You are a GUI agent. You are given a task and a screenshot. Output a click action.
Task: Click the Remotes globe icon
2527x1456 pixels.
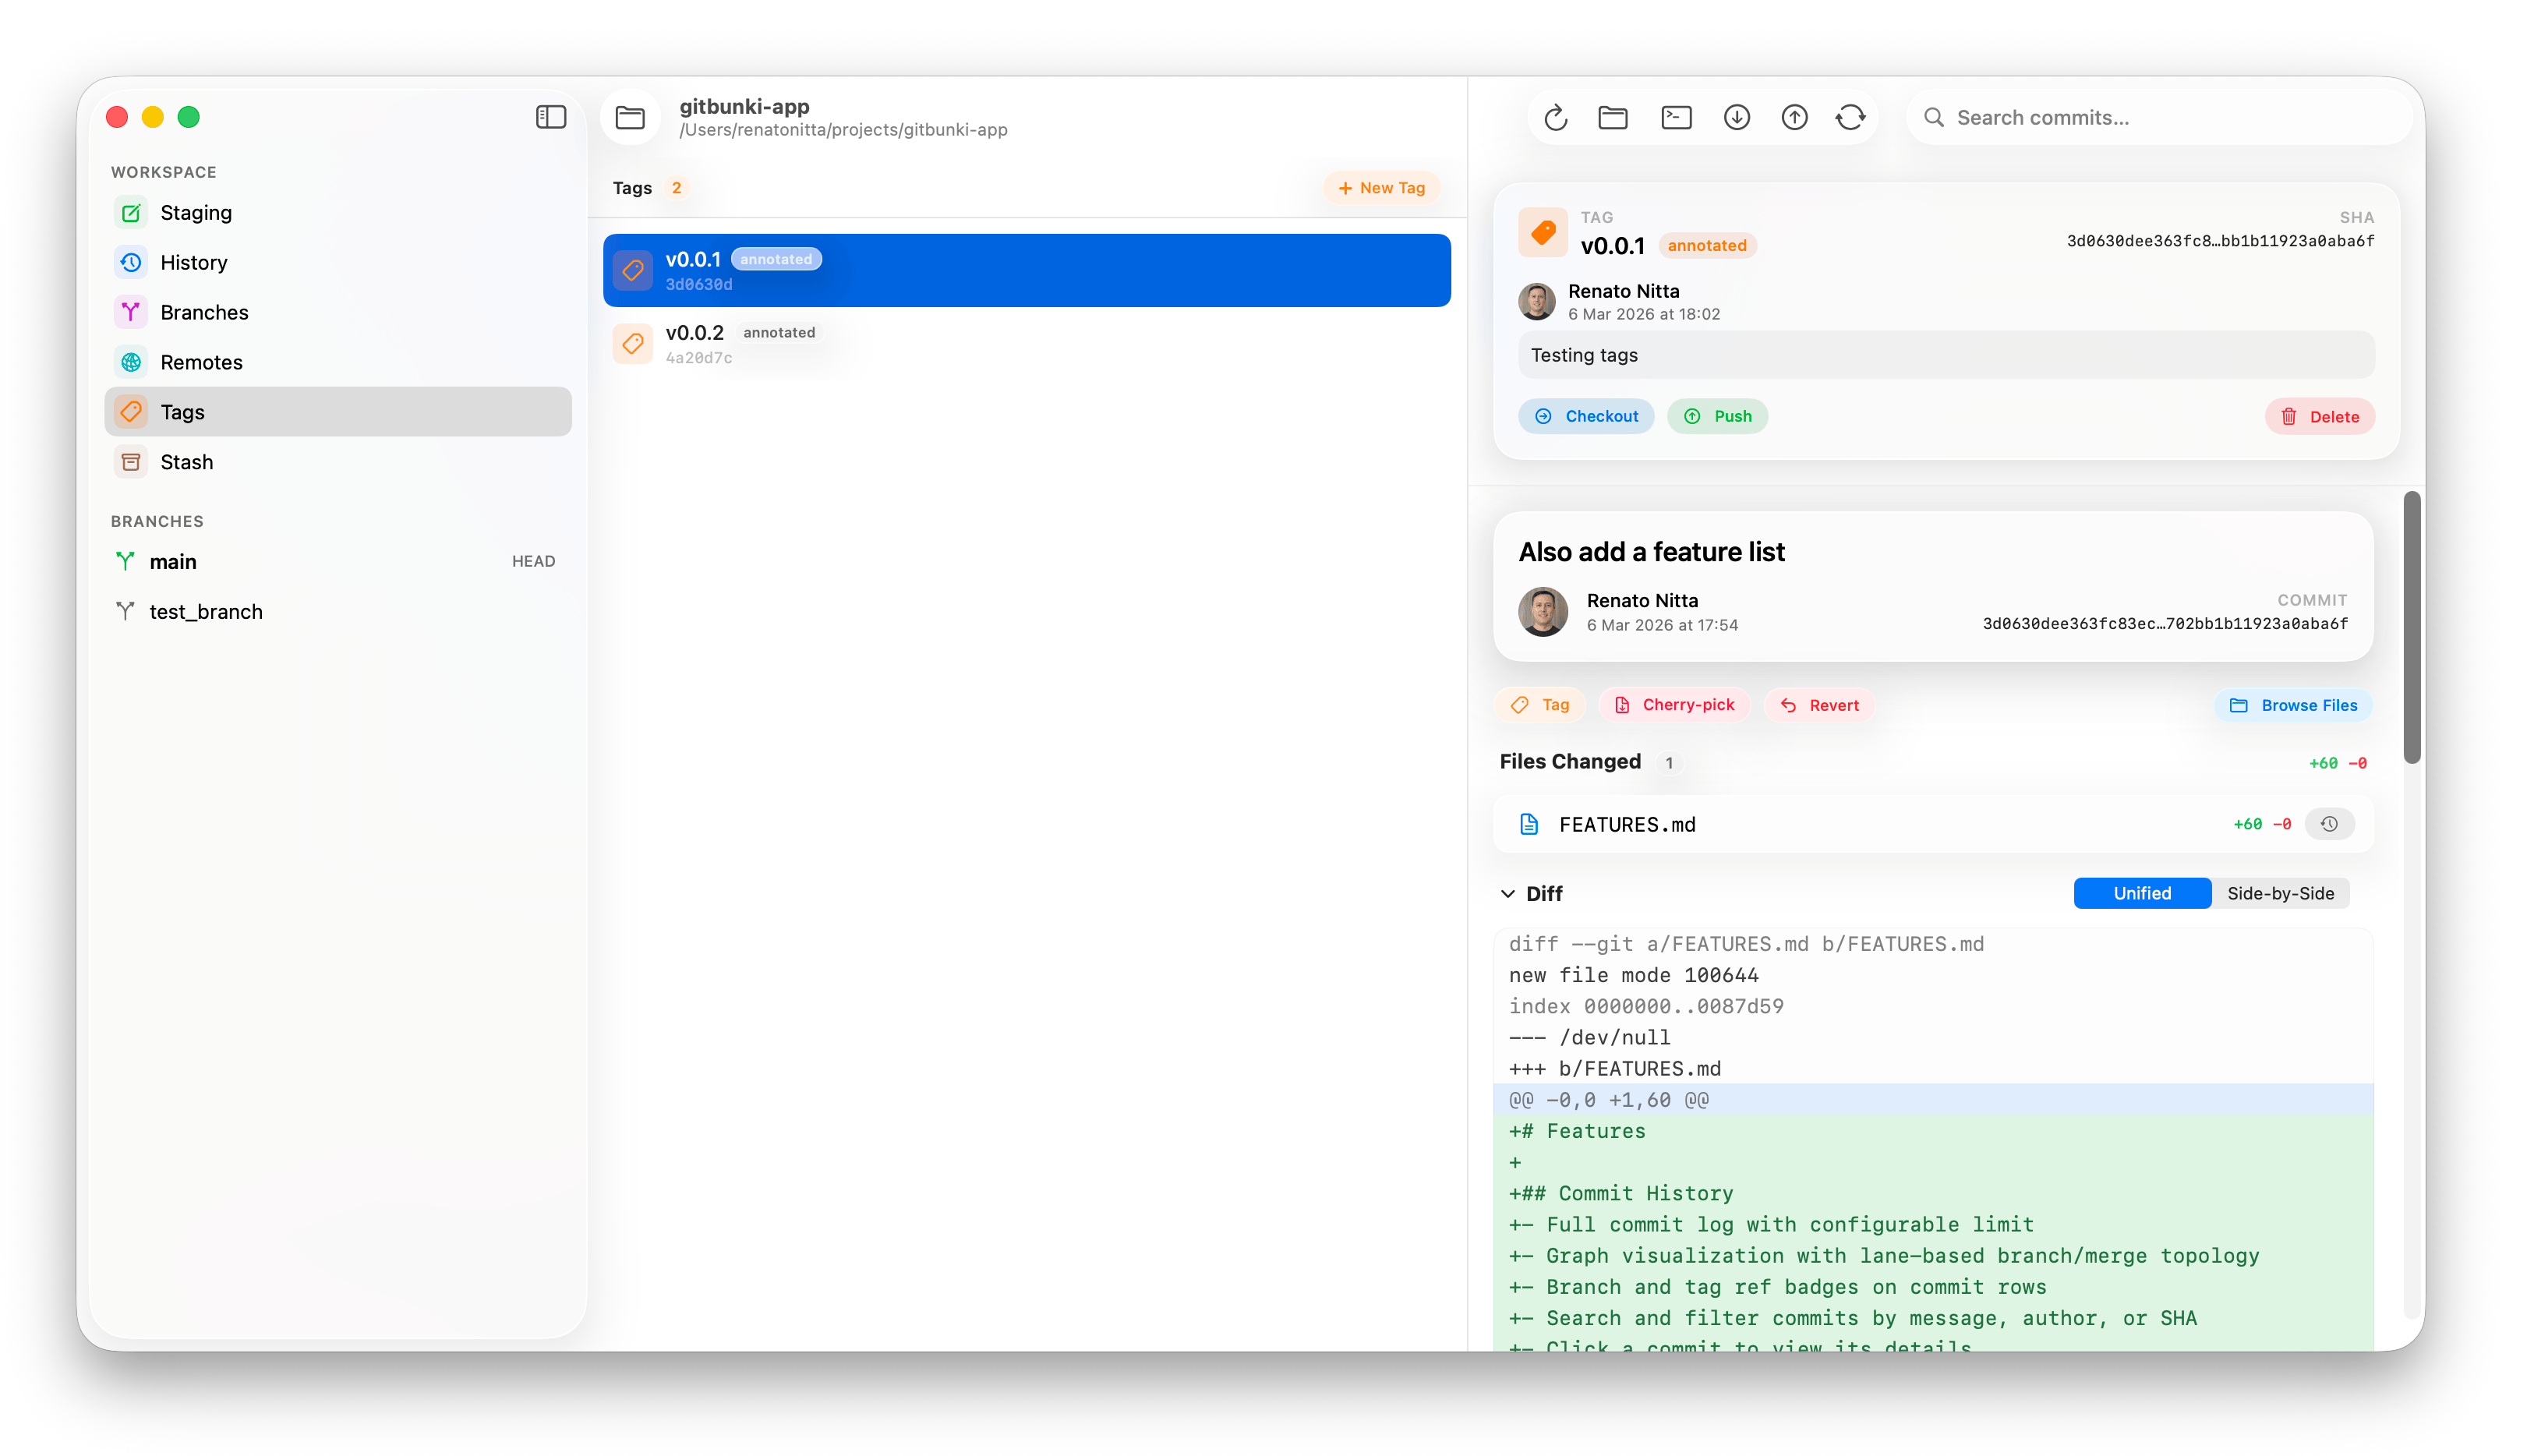pyautogui.click(x=131, y=363)
